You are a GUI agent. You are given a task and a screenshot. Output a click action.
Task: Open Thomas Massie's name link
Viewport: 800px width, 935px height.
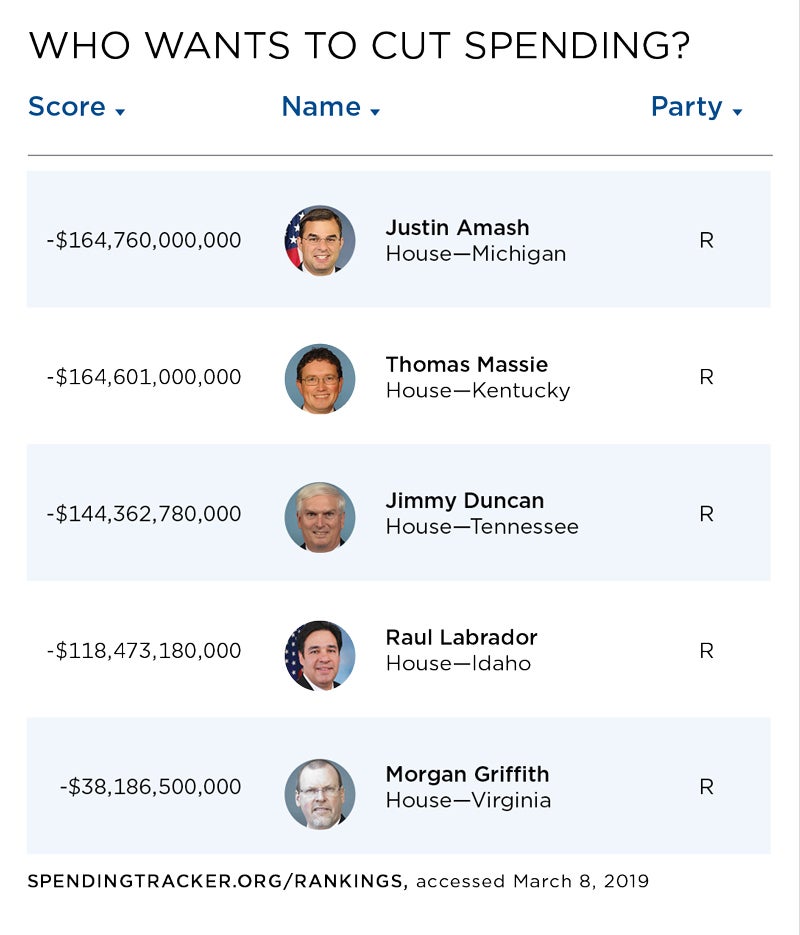pos(466,365)
